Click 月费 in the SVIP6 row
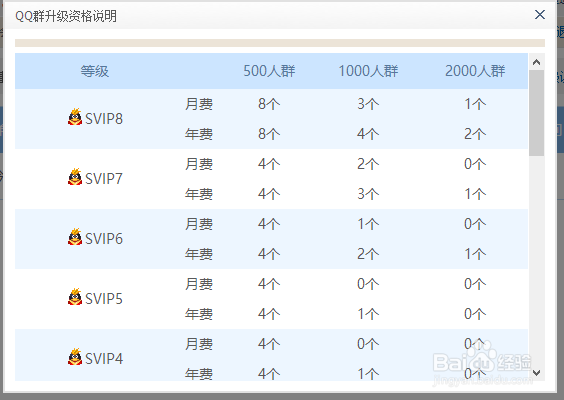Image resolution: width=564 pixels, height=400 pixels. point(199,224)
